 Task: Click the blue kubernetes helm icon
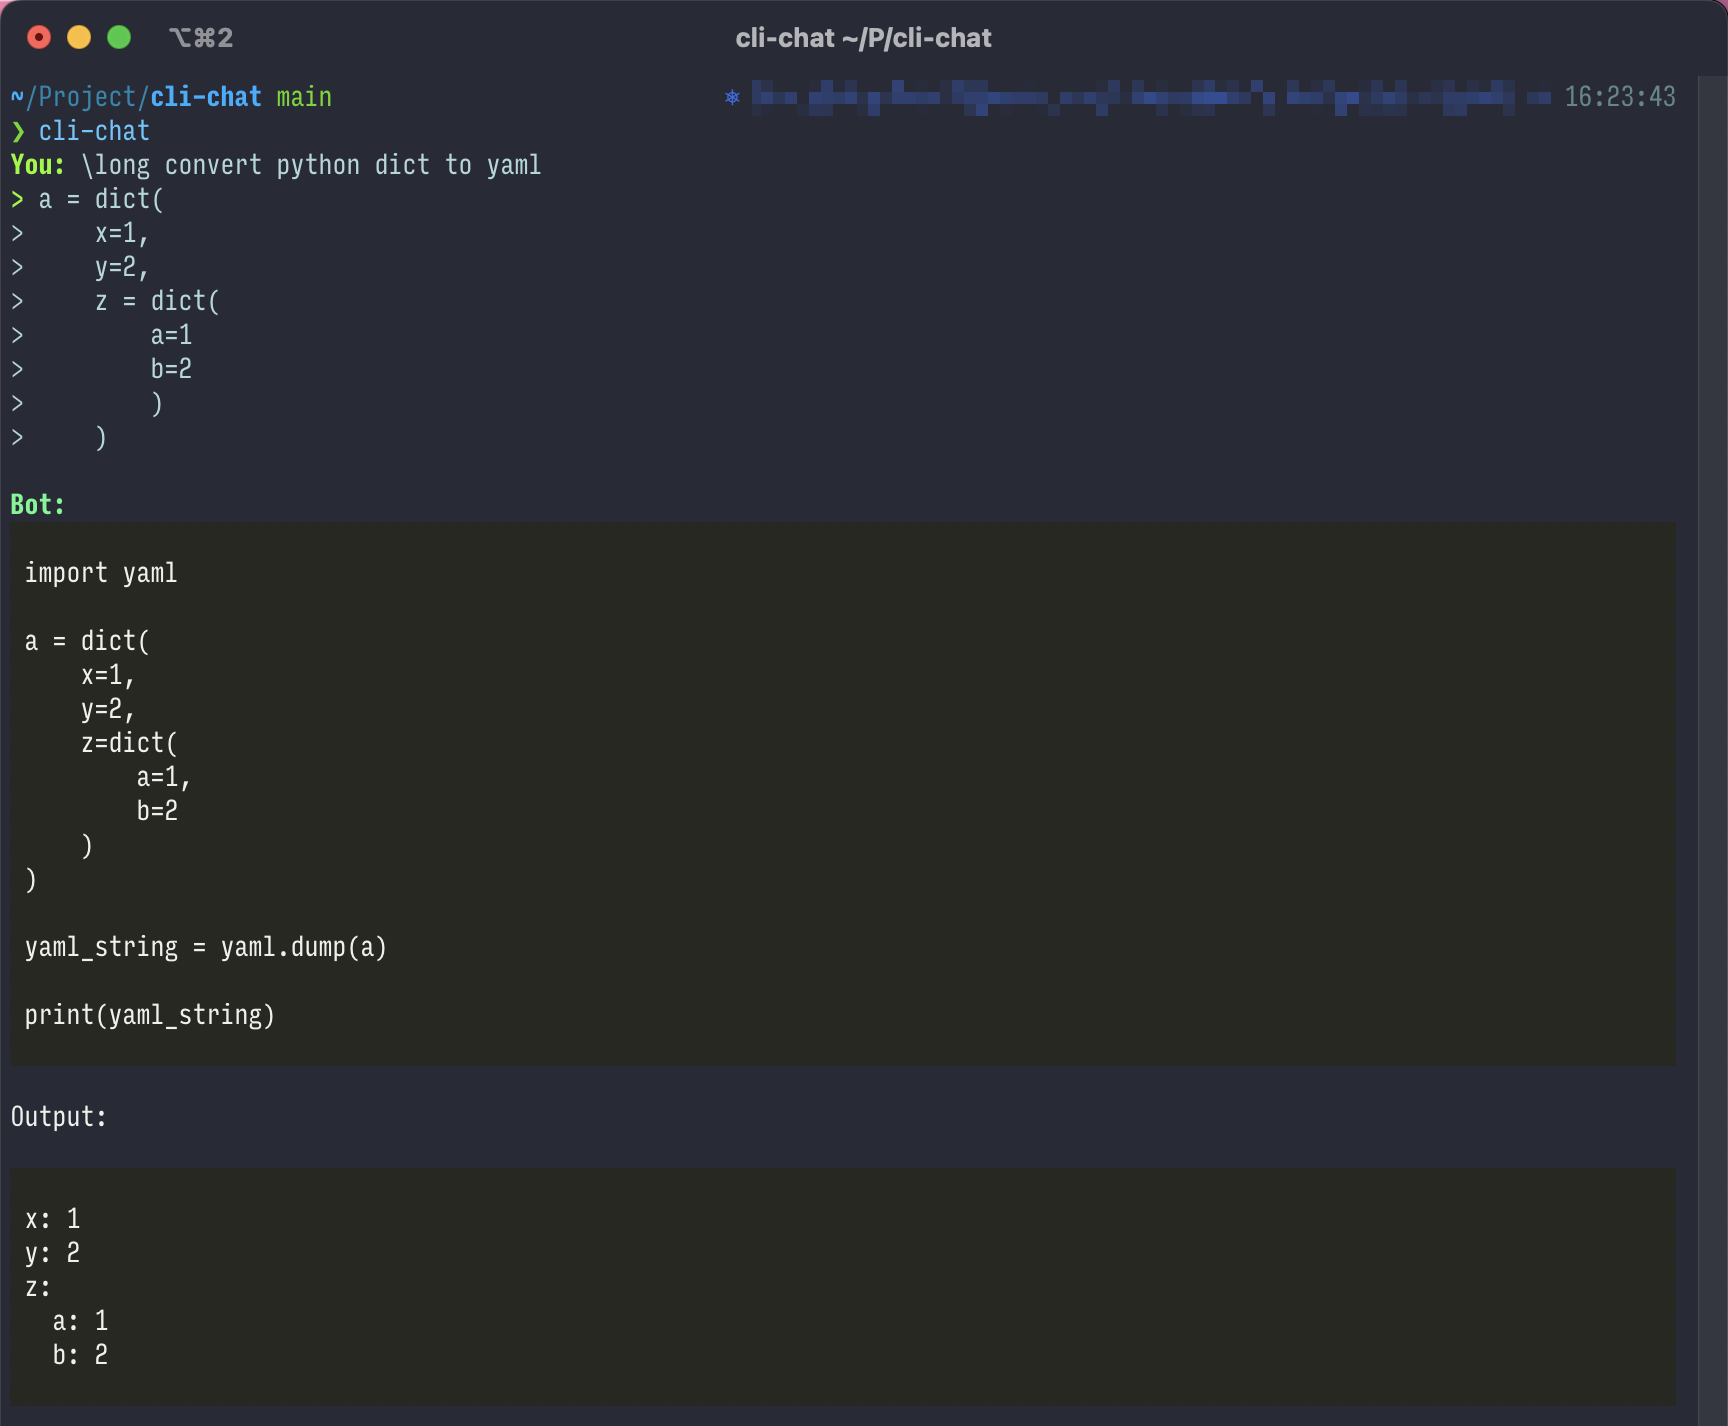click(x=732, y=97)
